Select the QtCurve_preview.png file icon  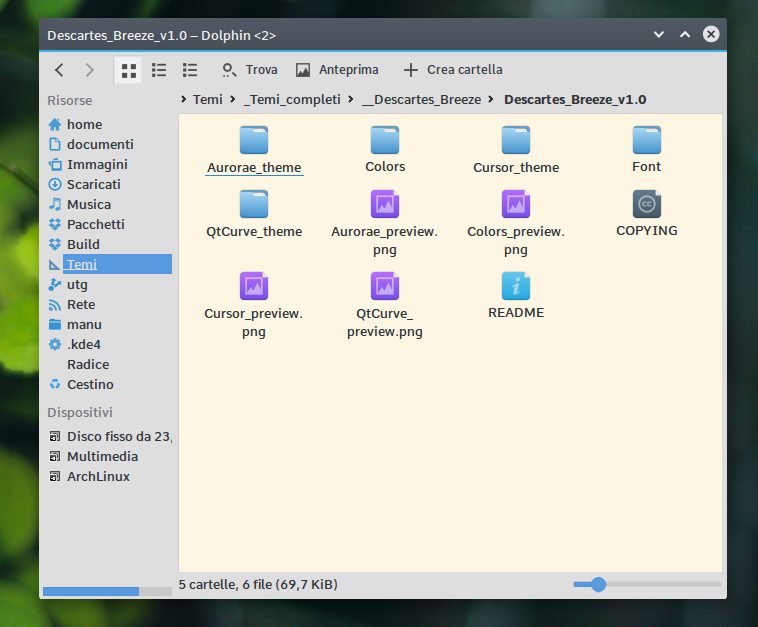385,286
